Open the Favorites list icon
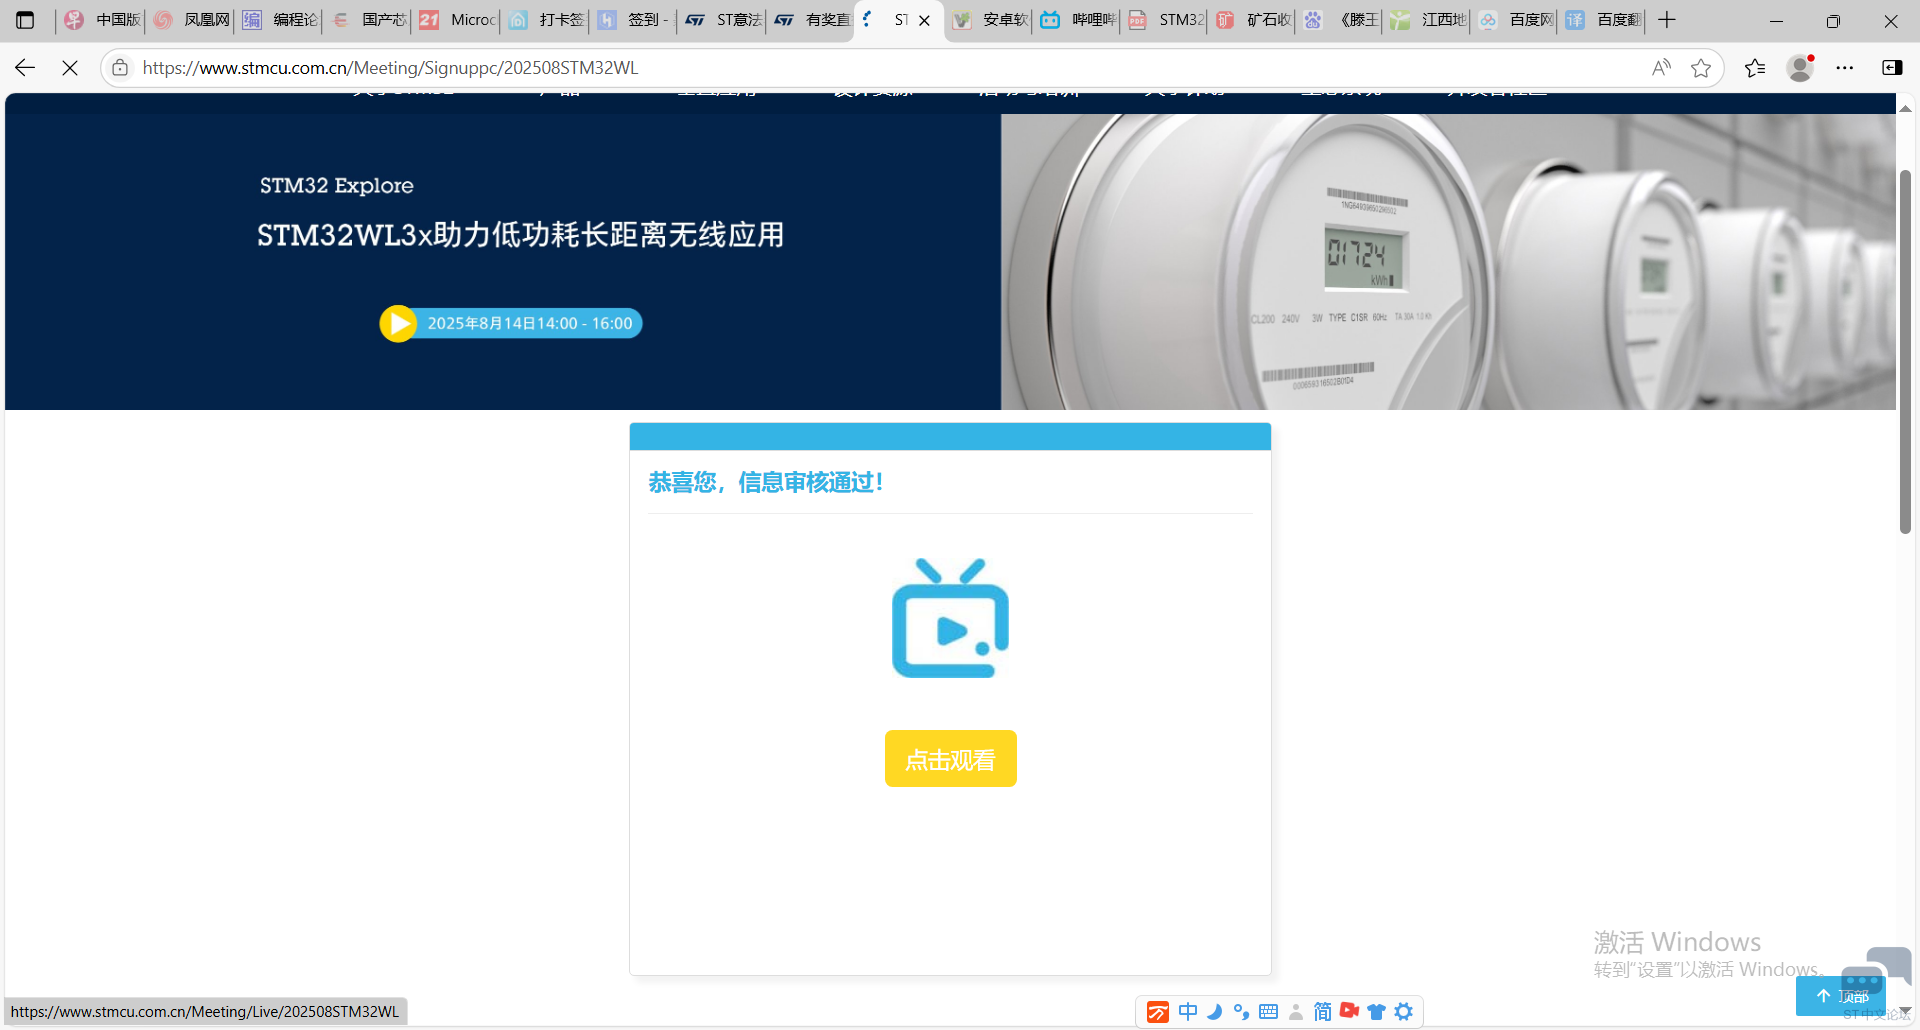 click(1755, 68)
